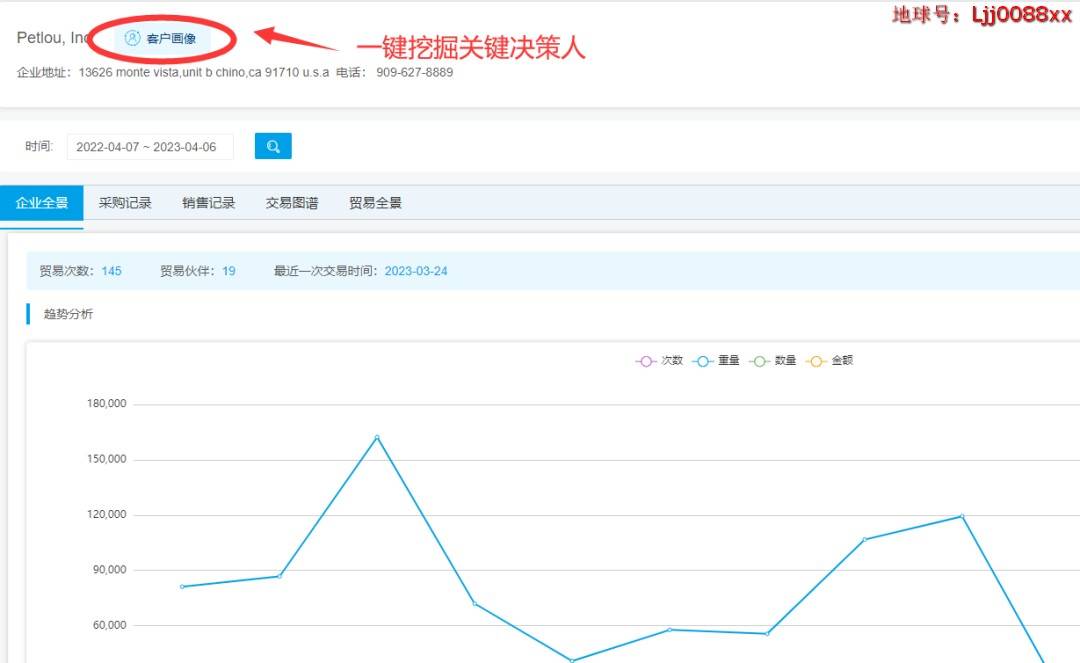
Task: Click the 180,000 y-axis label
Action: pos(106,403)
